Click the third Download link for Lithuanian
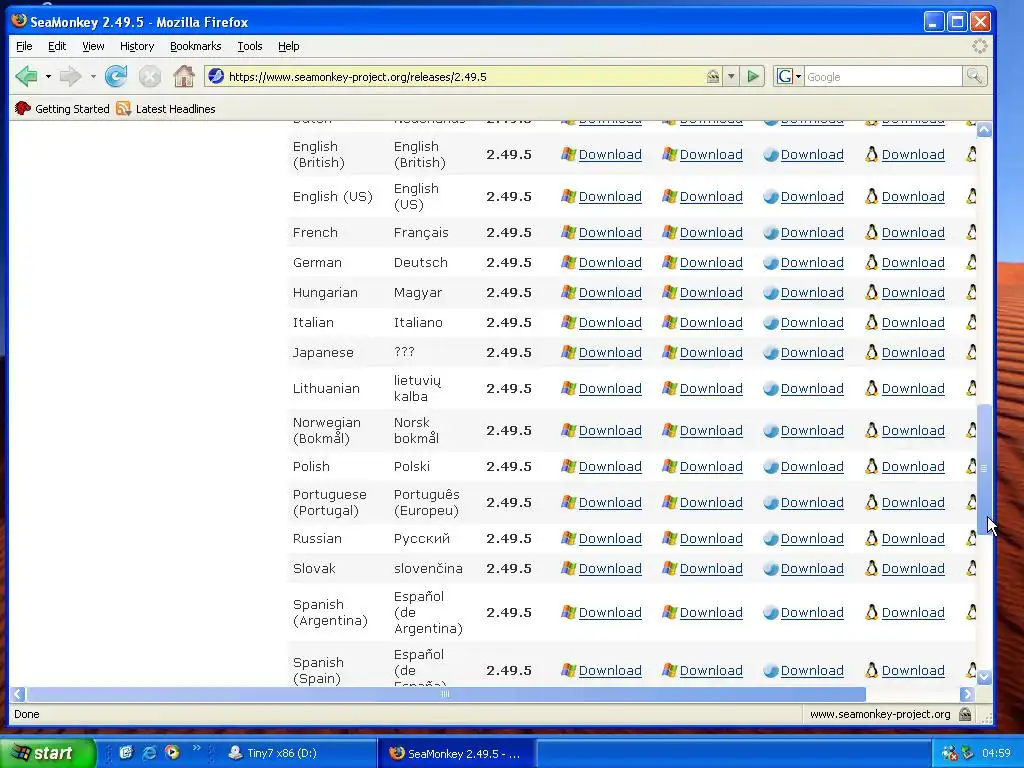Screen dimensions: 1024x768 coord(812,388)
